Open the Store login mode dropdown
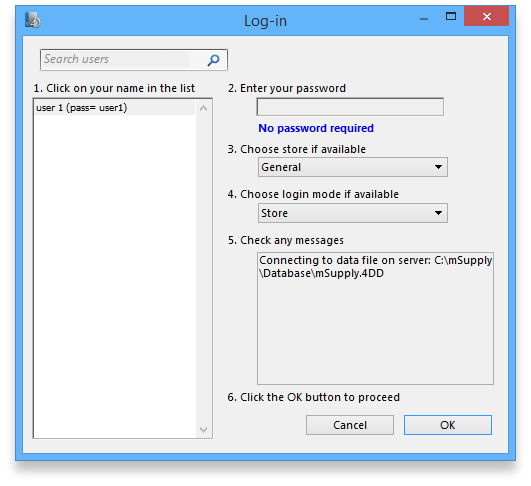Viewport: 531px width, 486px height. coord(353,213)
